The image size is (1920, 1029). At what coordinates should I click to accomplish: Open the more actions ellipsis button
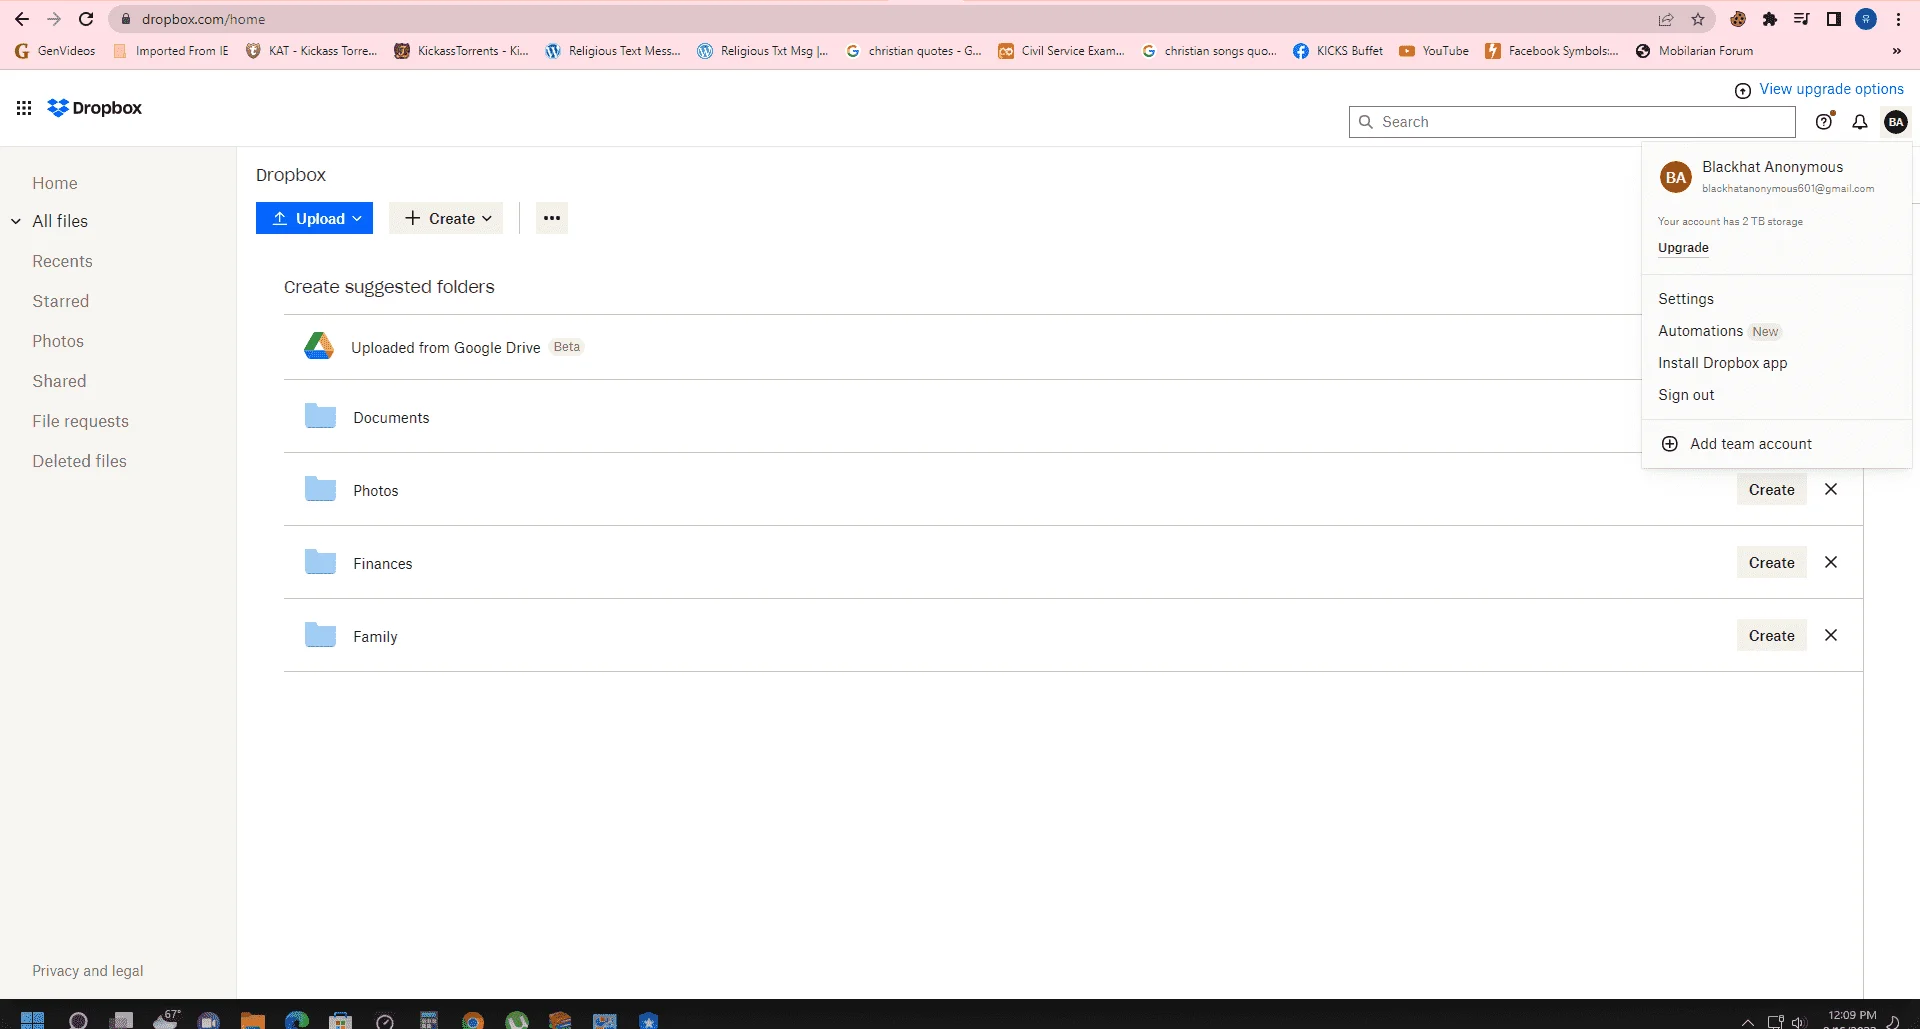552,218
